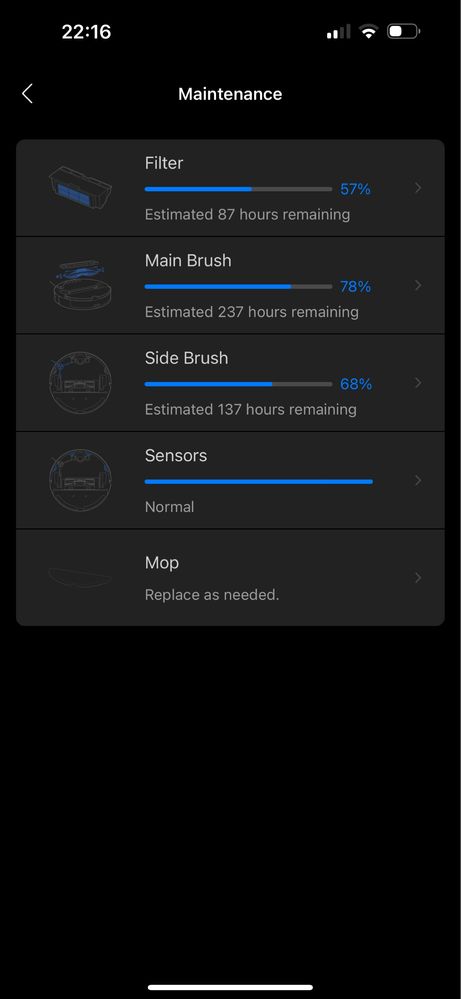Tap the Mop pad illustration icon

(80, 577)
